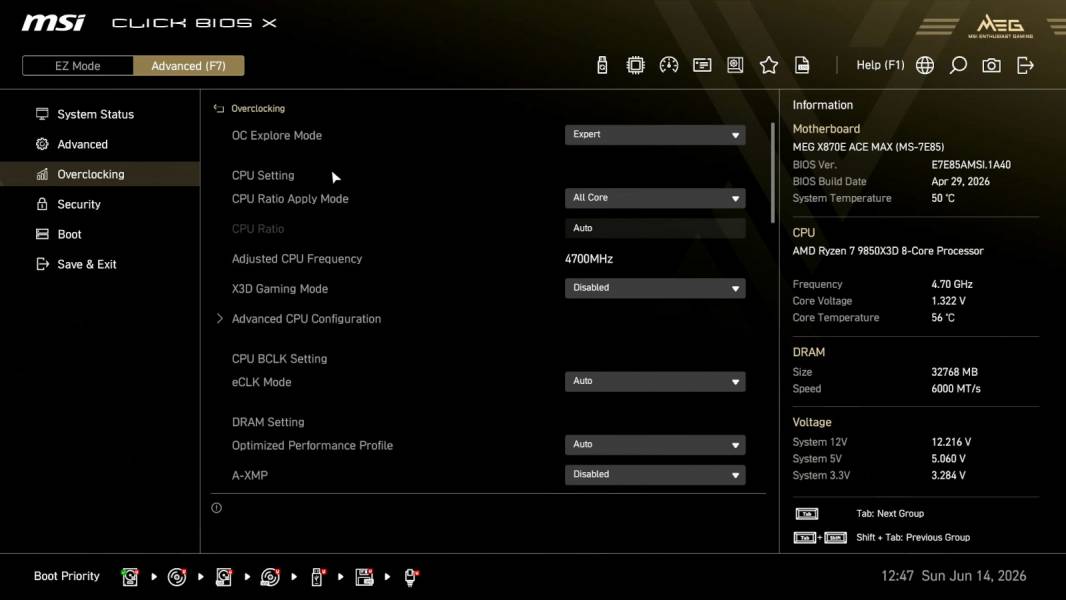
Task: Select Overclocking in sidebar
Action: [x=100, y=174]
